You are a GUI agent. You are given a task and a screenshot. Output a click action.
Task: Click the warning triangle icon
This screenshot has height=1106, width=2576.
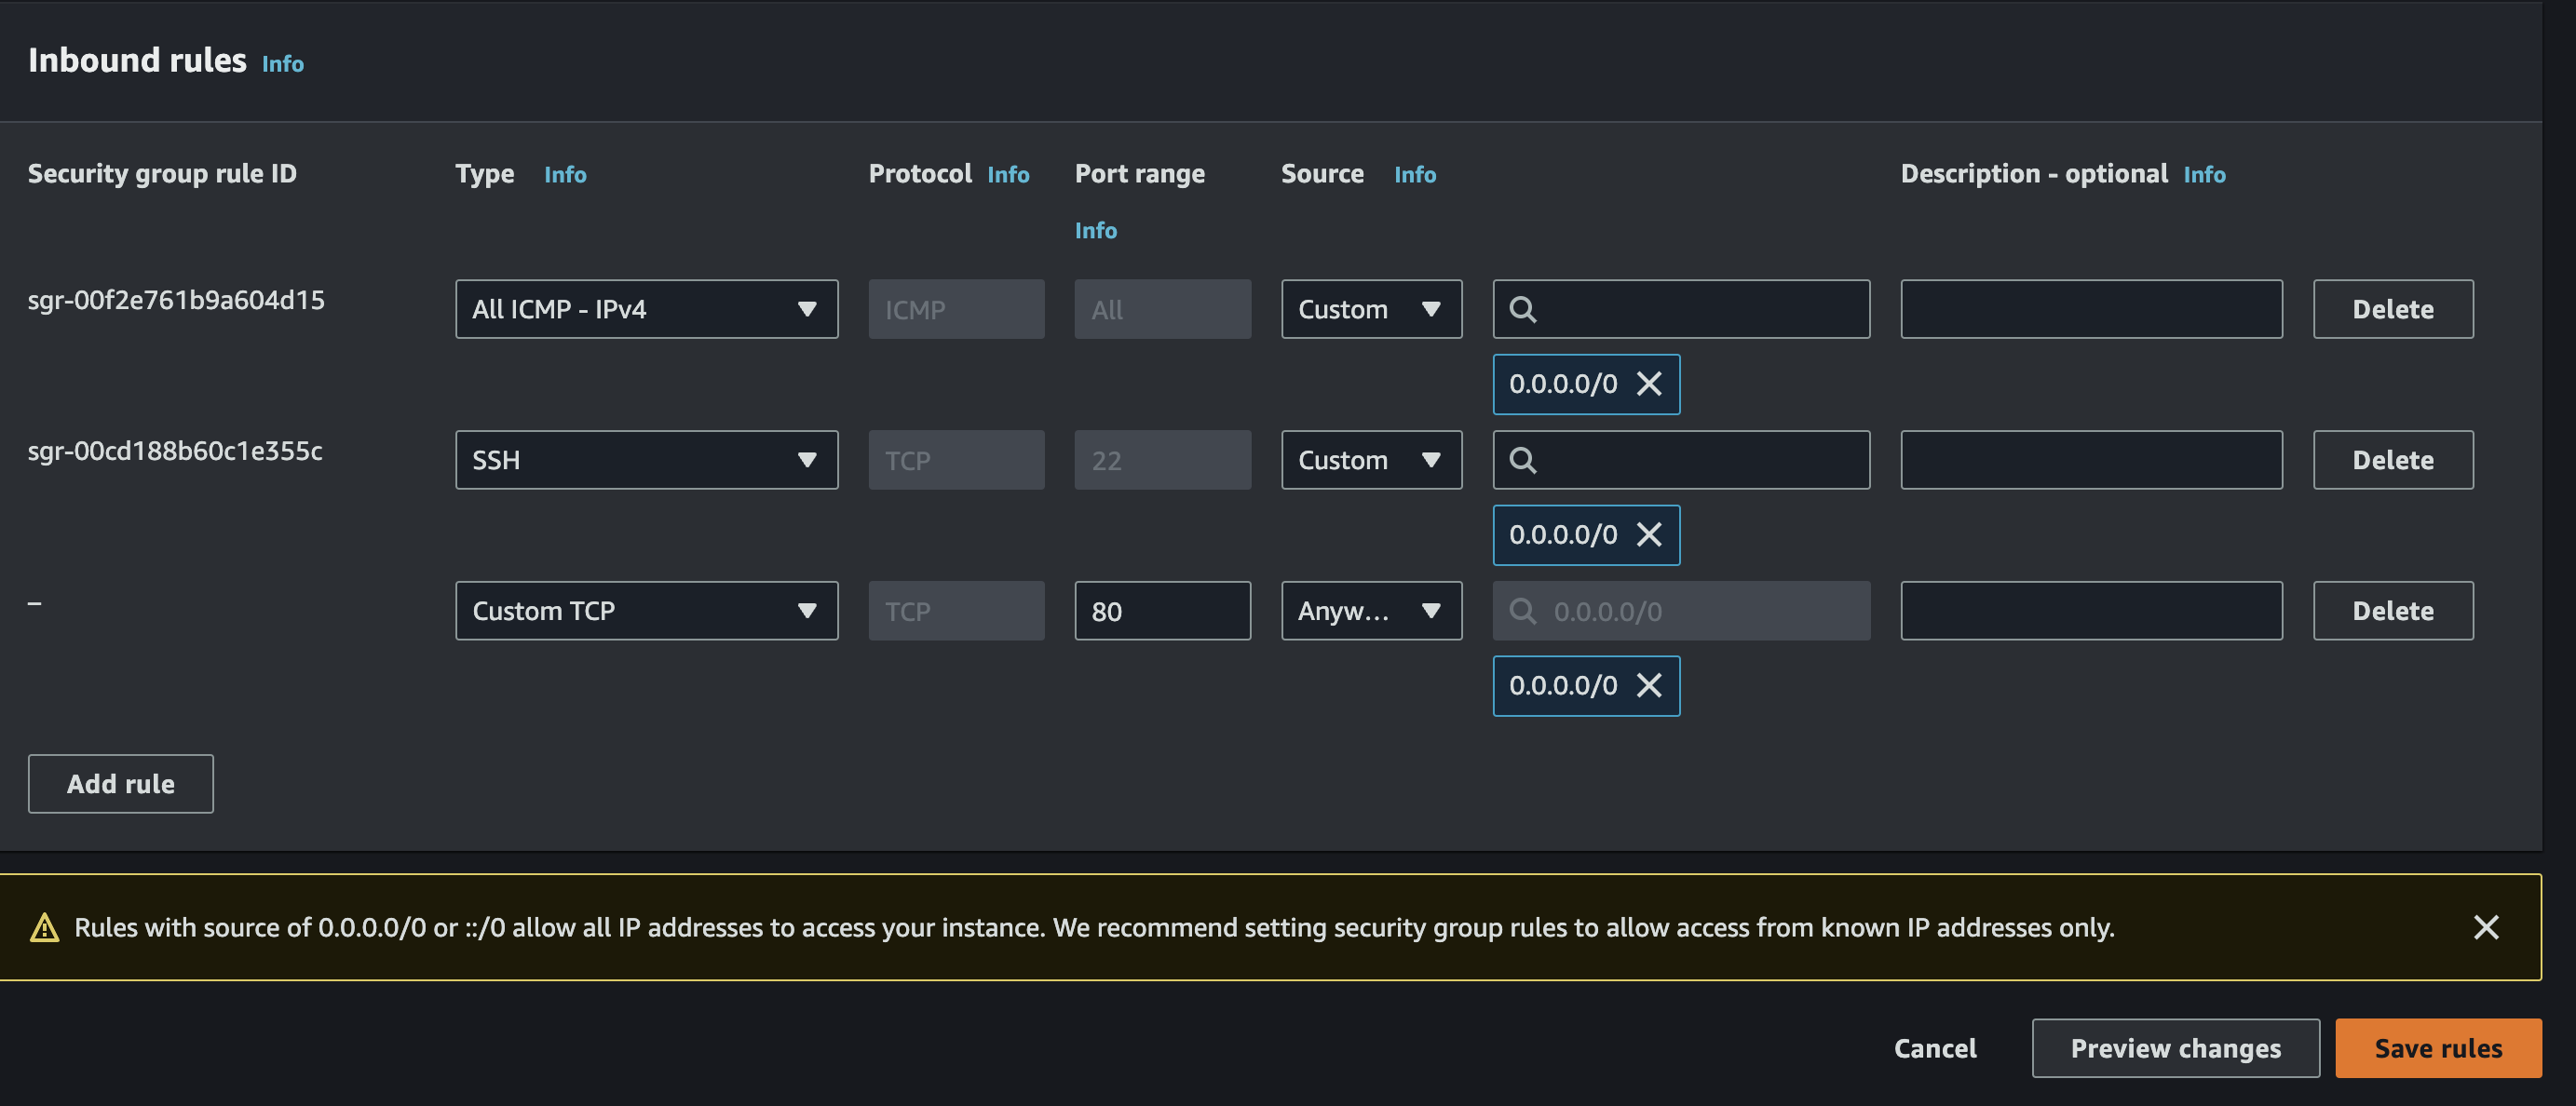[x=44, y=928]
